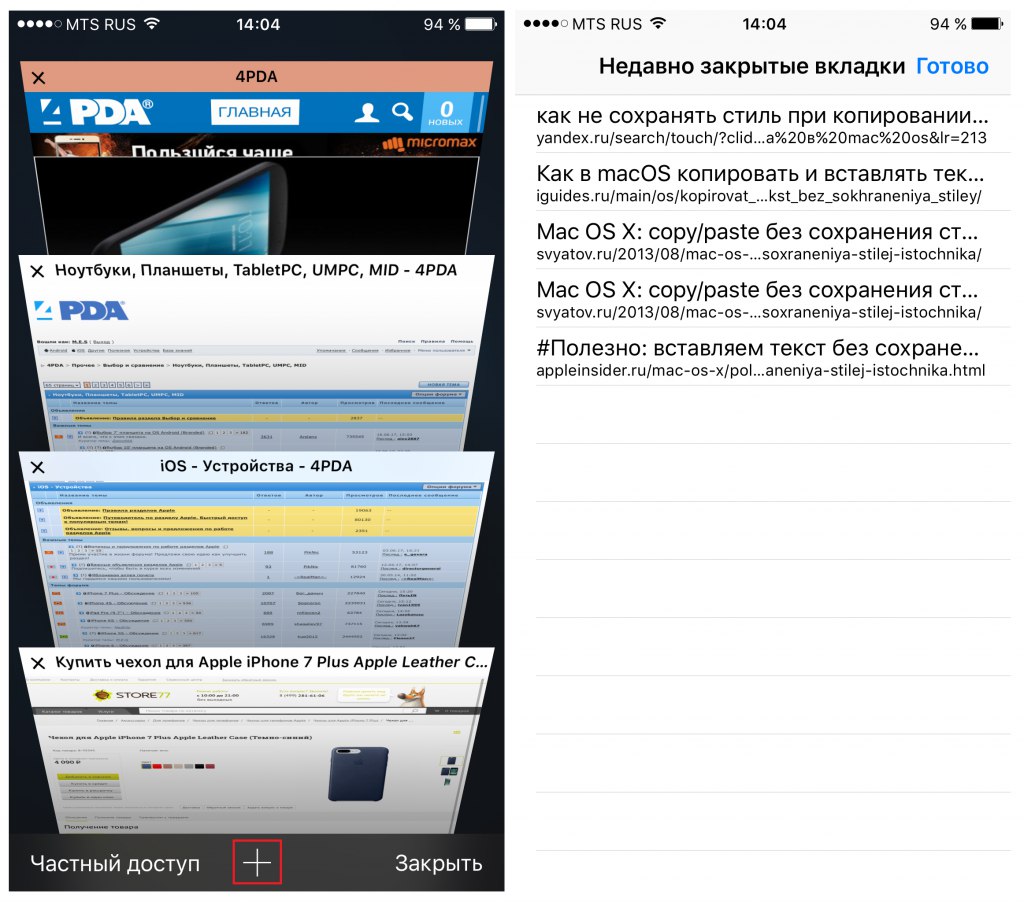Tap Wi-Fi icon in right status bar
The image size is (1024, 902).
658,24
